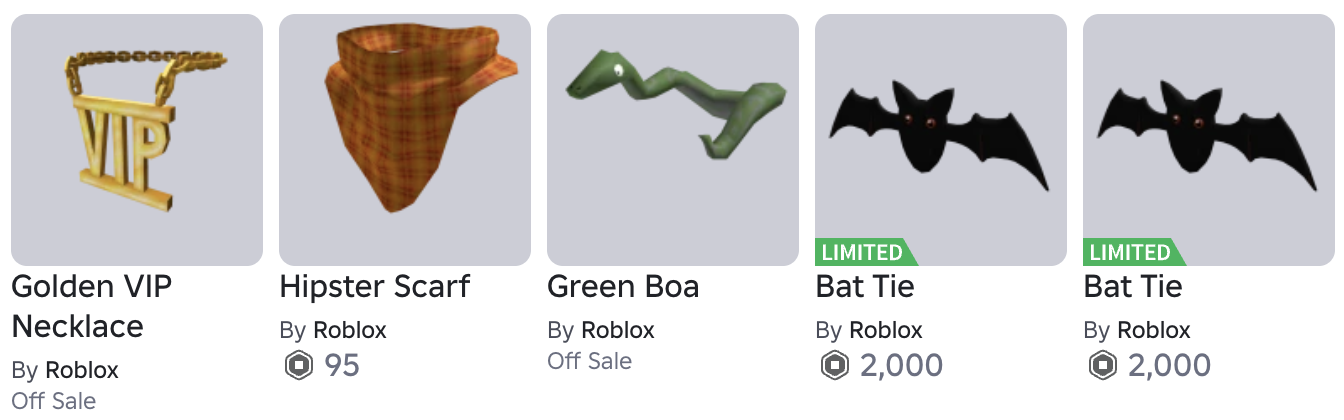This screenshot has height=420, width=1344.
Task: Open Roblox creator link under Green Boa
Action: coord(618,330)
